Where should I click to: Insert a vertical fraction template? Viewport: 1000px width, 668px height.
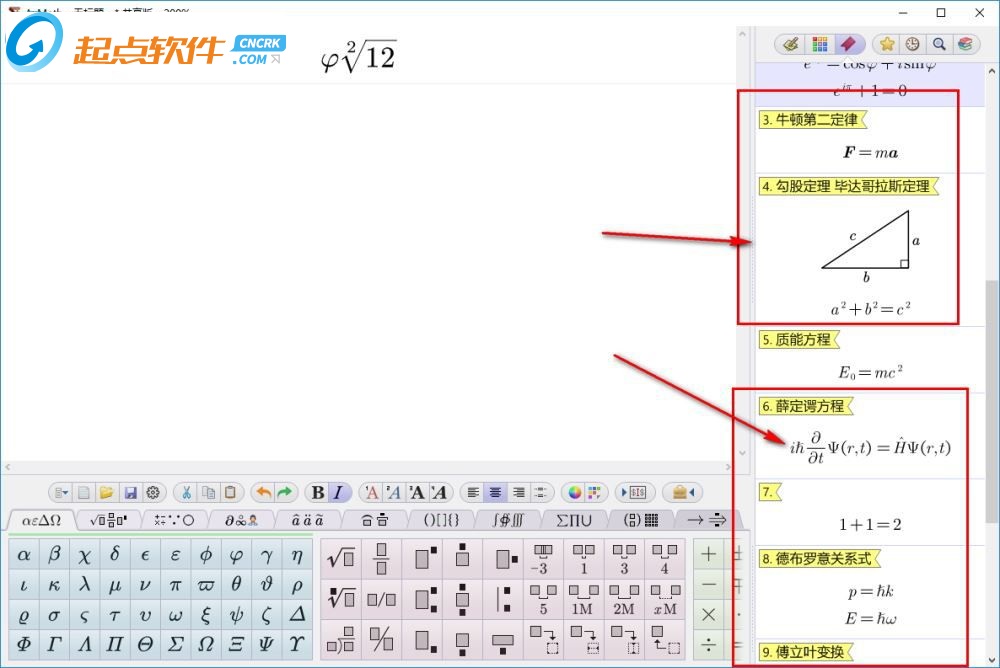[381, 559]
